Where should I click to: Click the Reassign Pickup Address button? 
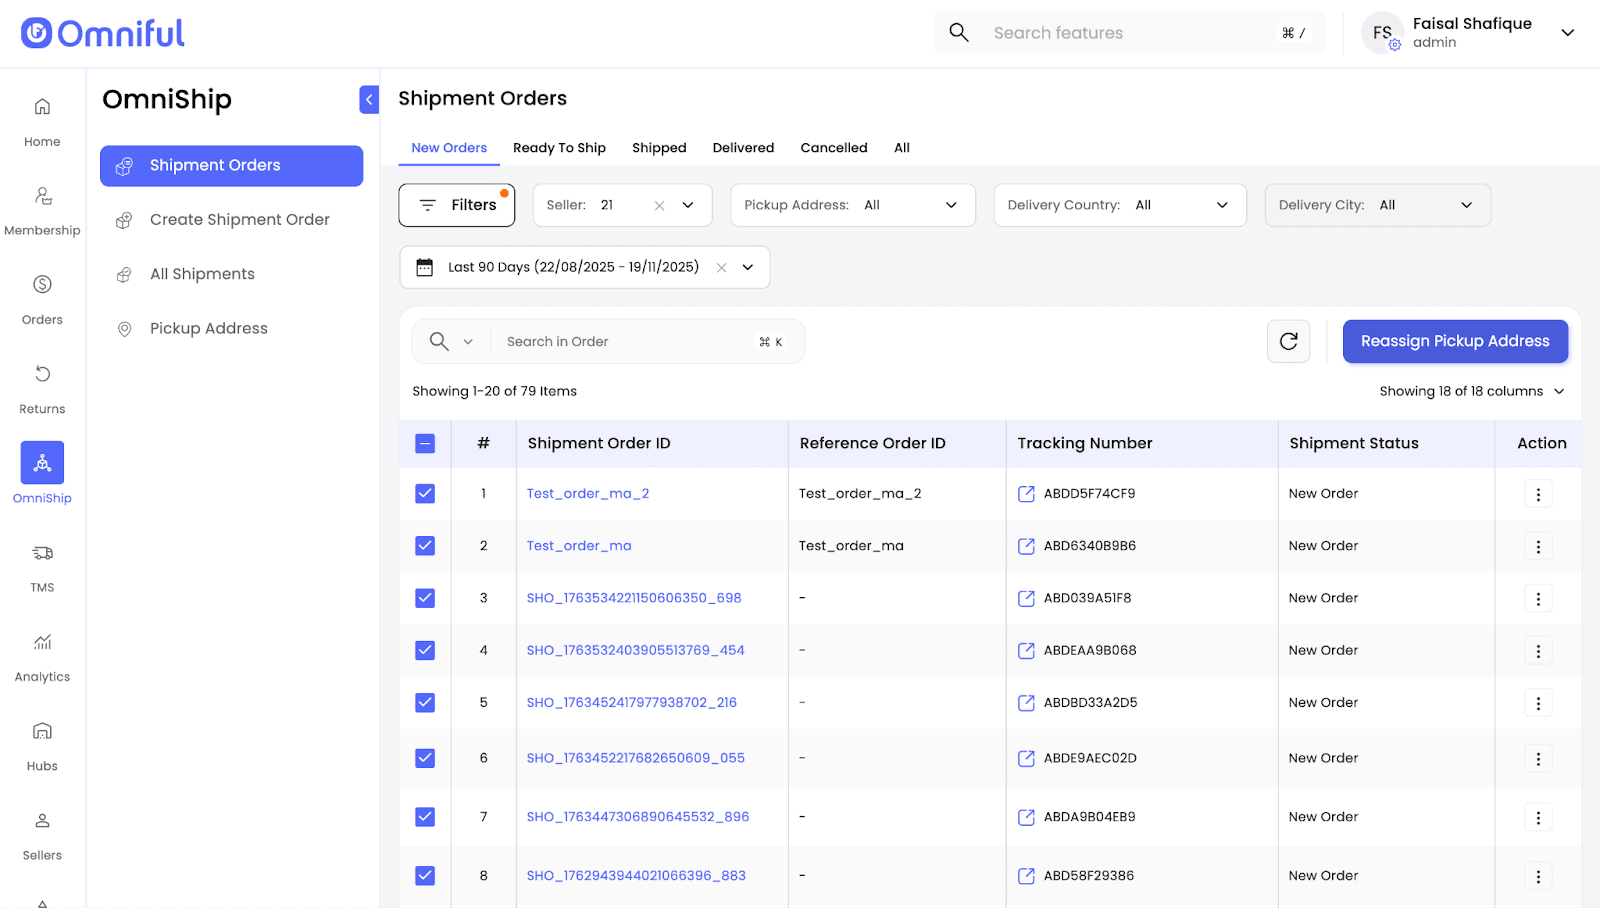click(1454, 342)
